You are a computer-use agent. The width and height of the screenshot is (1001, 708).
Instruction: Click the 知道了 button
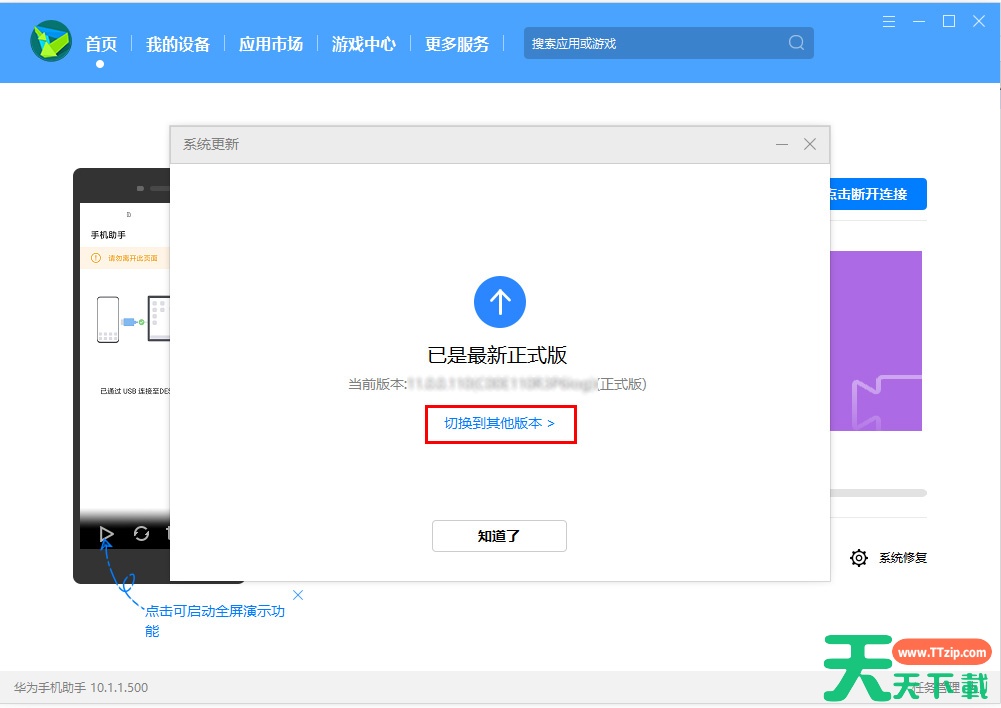pyautogui.click(x=499, y=536)
